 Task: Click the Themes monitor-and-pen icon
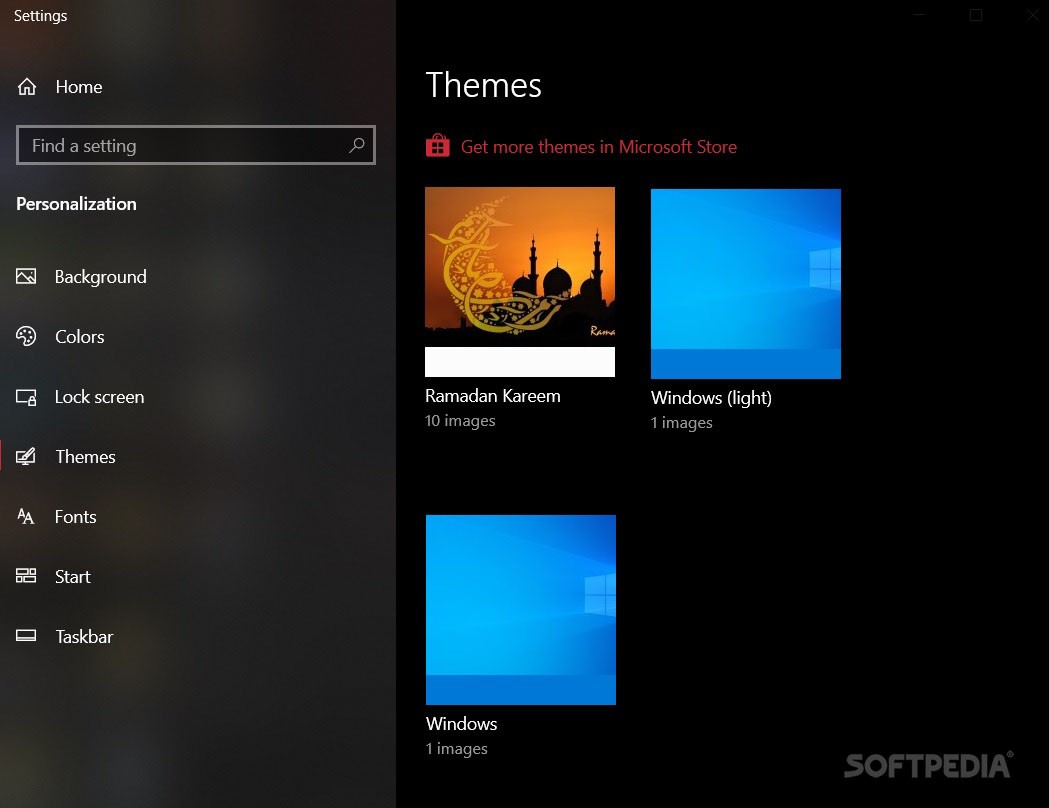coord(26,456)
